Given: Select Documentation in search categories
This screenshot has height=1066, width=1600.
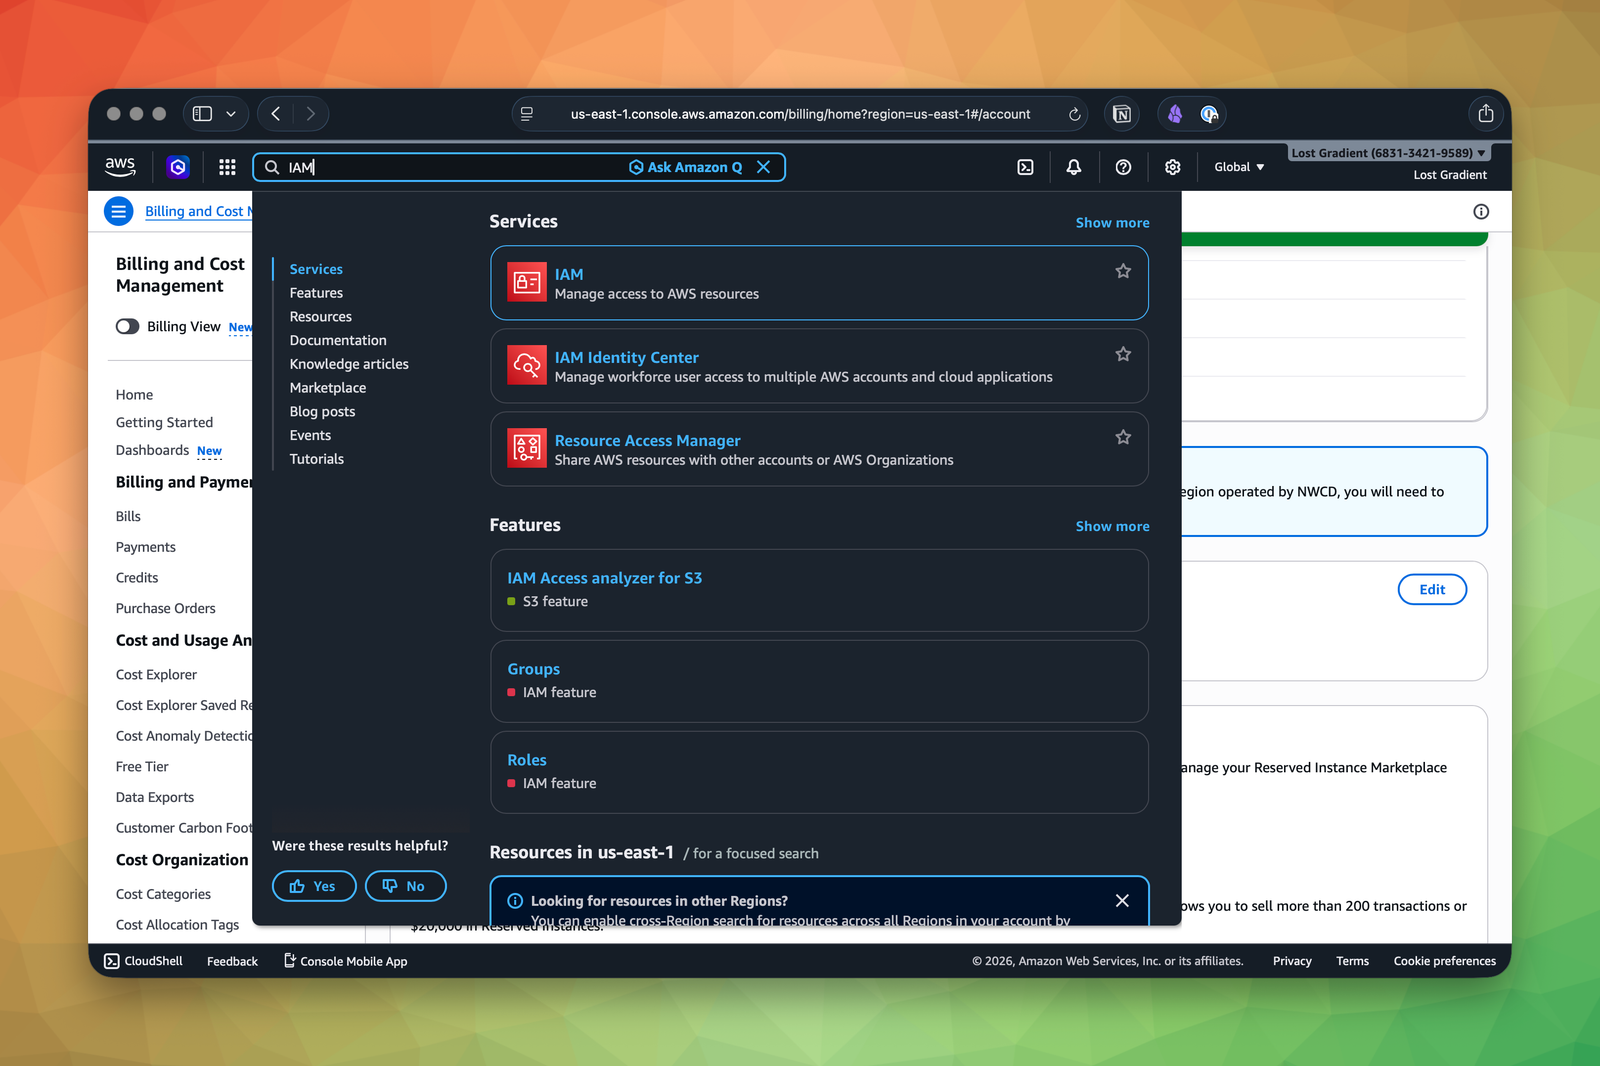Looking at the screenshot, I should click(338, 340).
